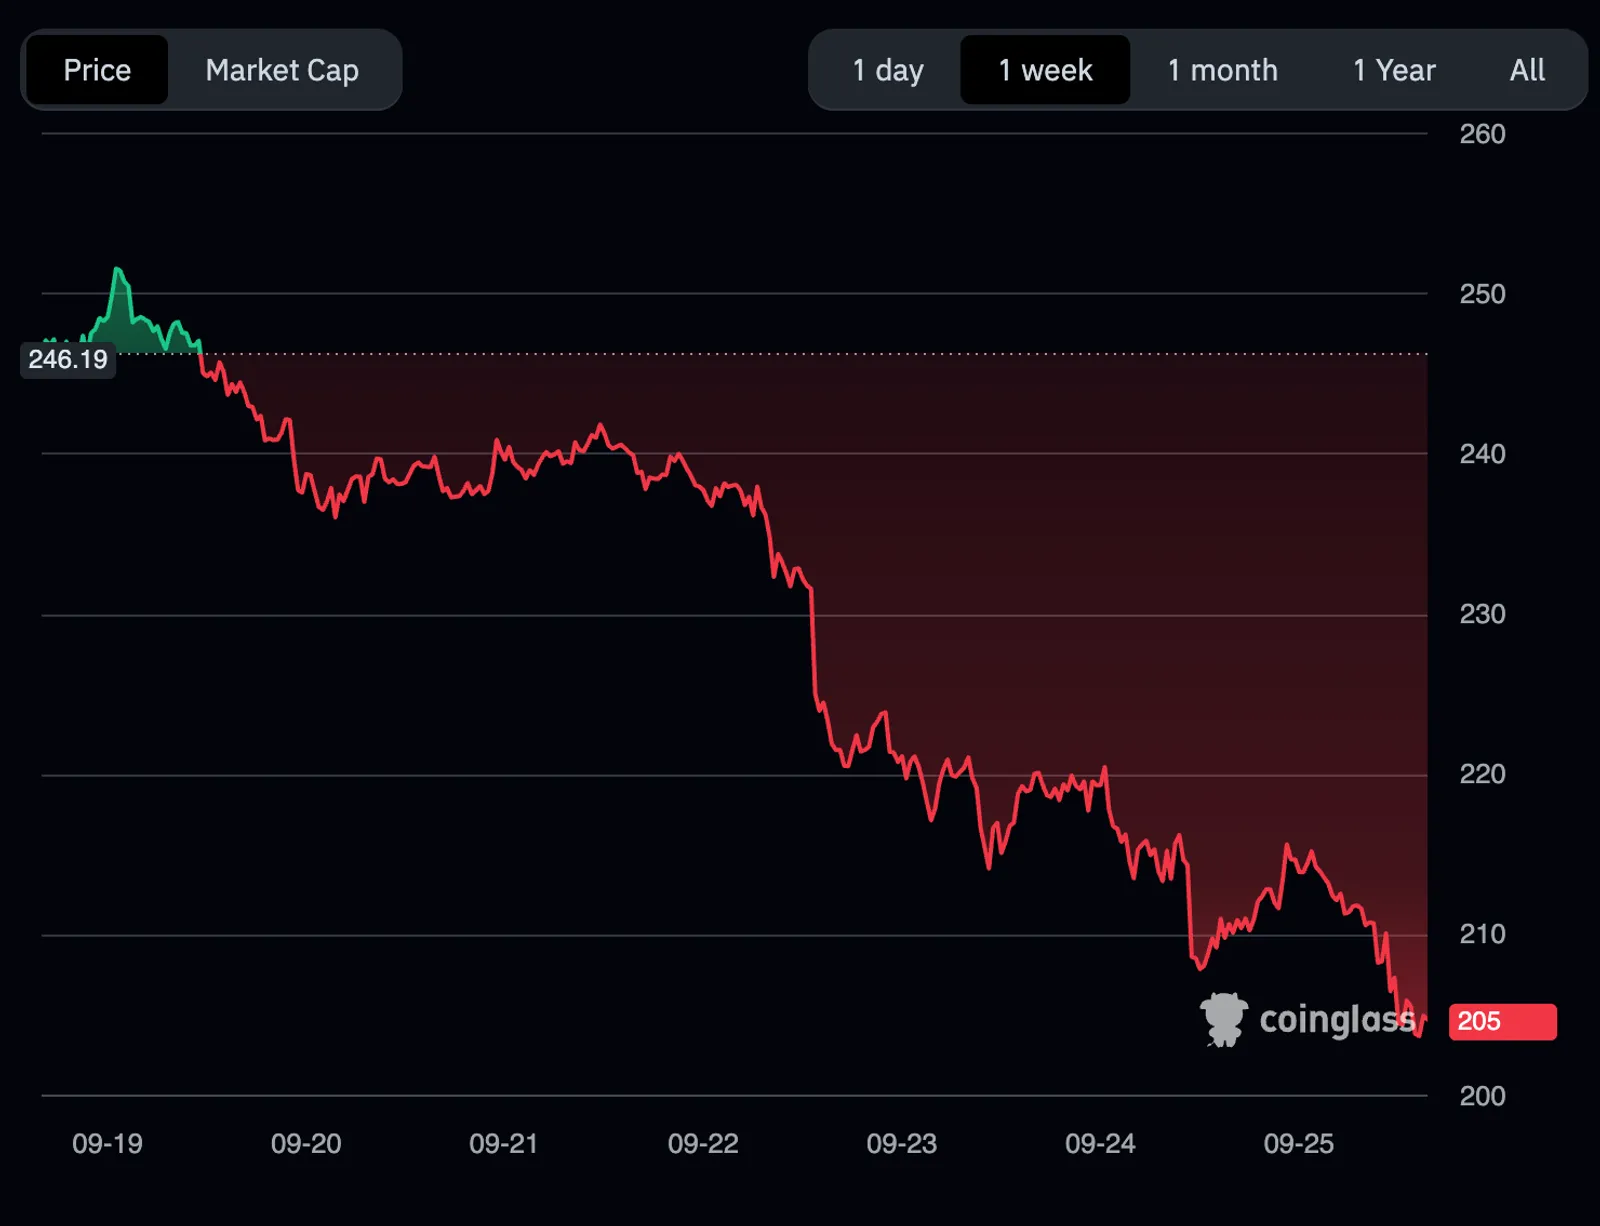Image resolution: width=1600 pixels, height=1226 pixels.
Task: Click the 246.19 opening price label
Action: [x=68, y=359]
